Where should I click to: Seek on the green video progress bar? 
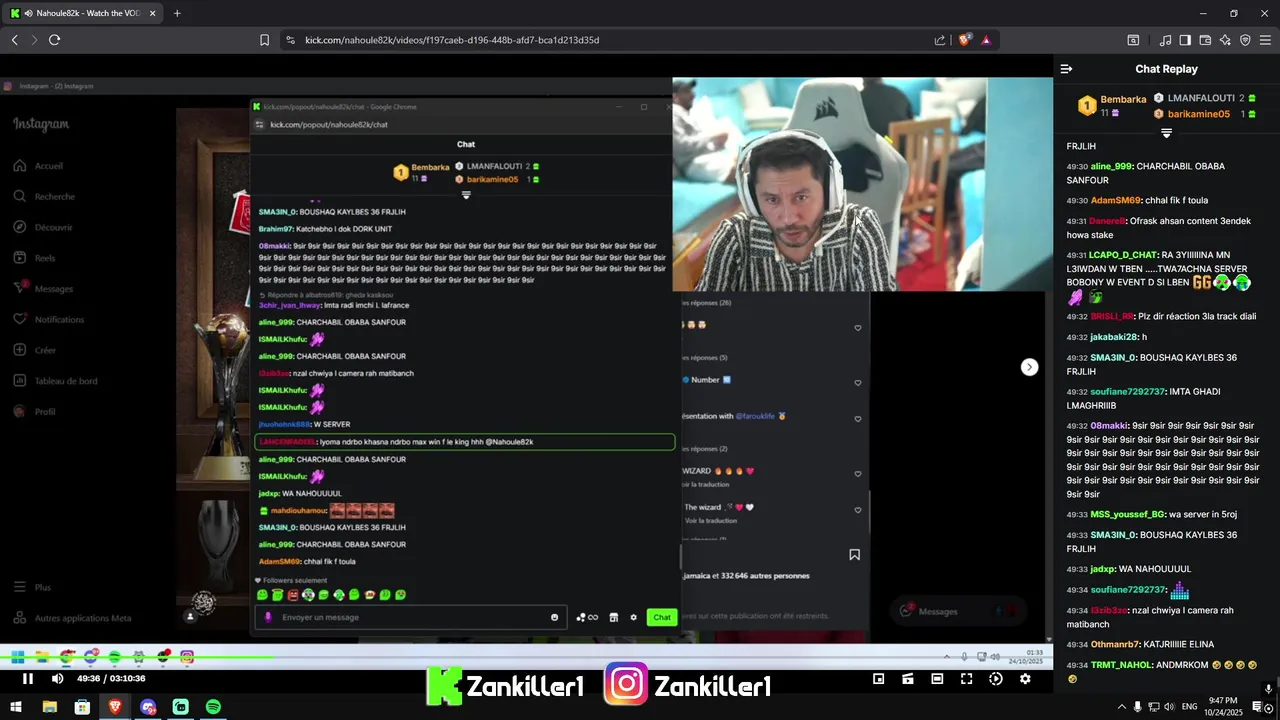[135, 658]
